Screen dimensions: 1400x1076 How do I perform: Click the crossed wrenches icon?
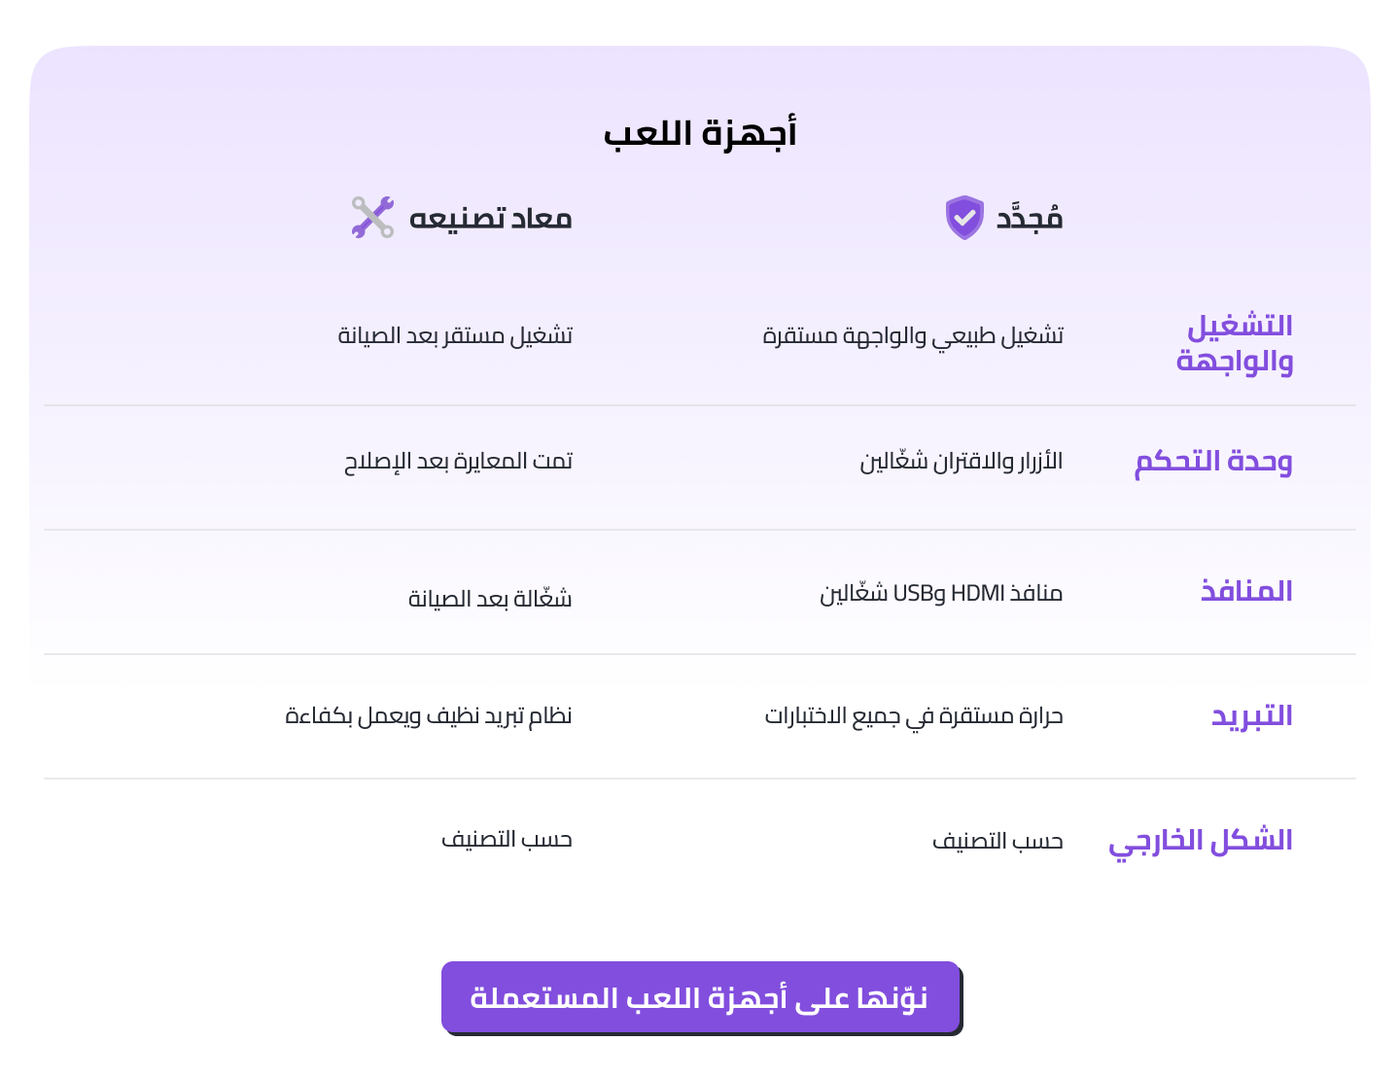(x=373, y=217)
